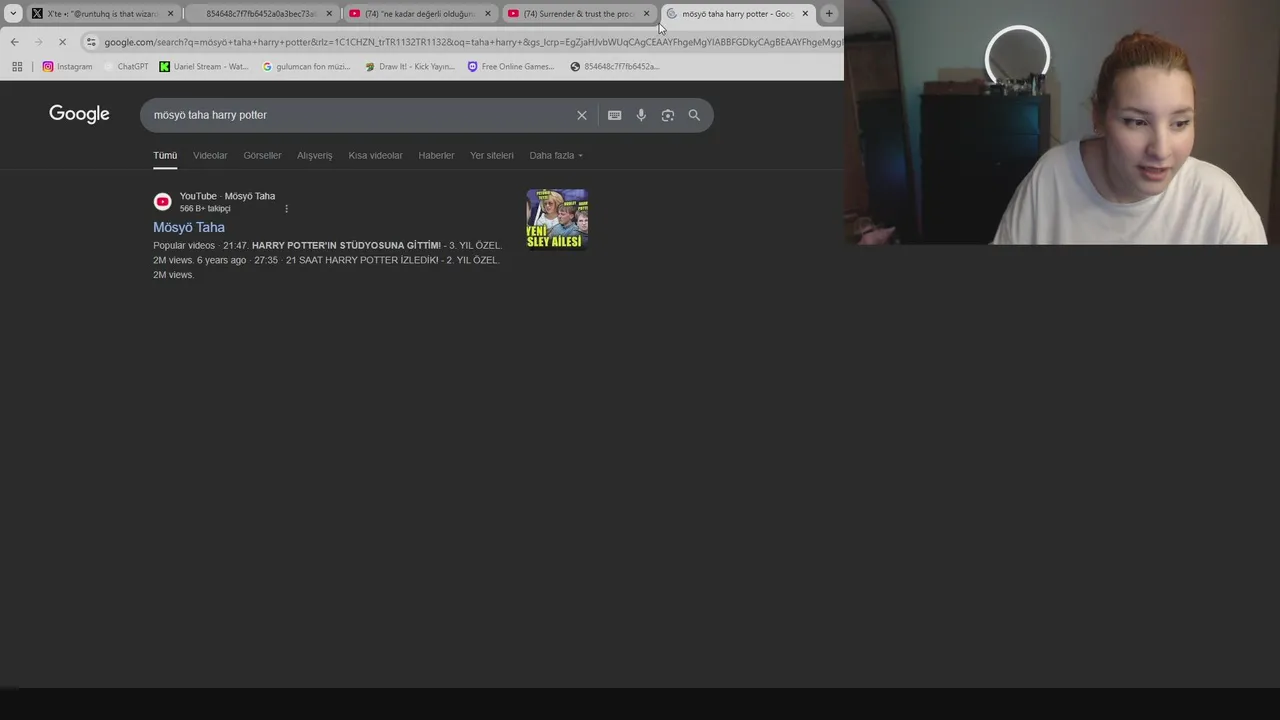Image resolution: width=1280 pixels, height=720 pixels.
Task: Switch to the 'Surrender & trust the process' tab
Action: pyautogui.click(x=579, y=14)
